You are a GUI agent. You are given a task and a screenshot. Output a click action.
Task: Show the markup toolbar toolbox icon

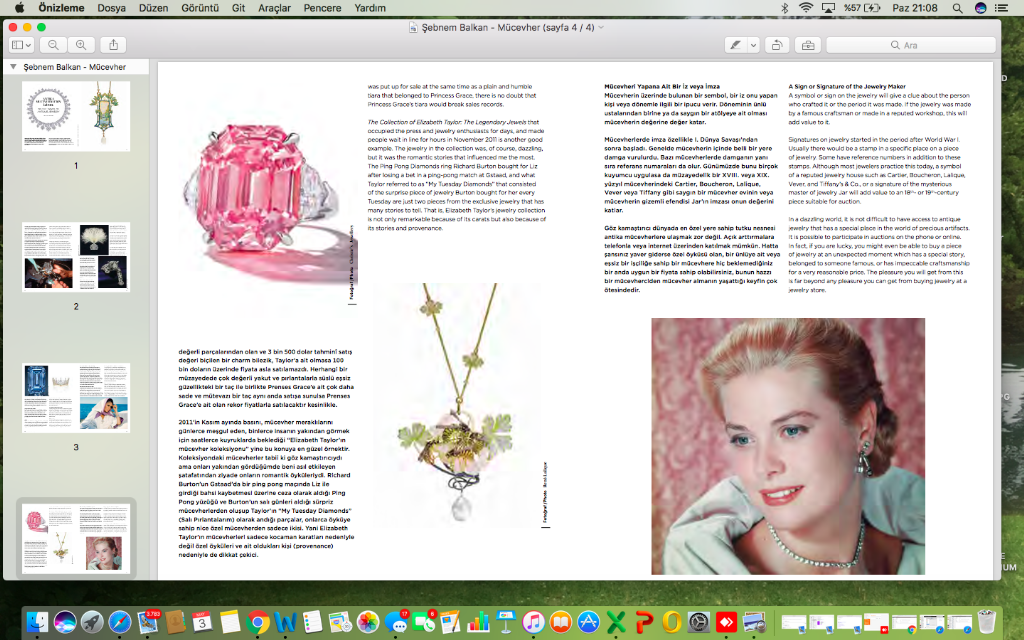(807, 45)
